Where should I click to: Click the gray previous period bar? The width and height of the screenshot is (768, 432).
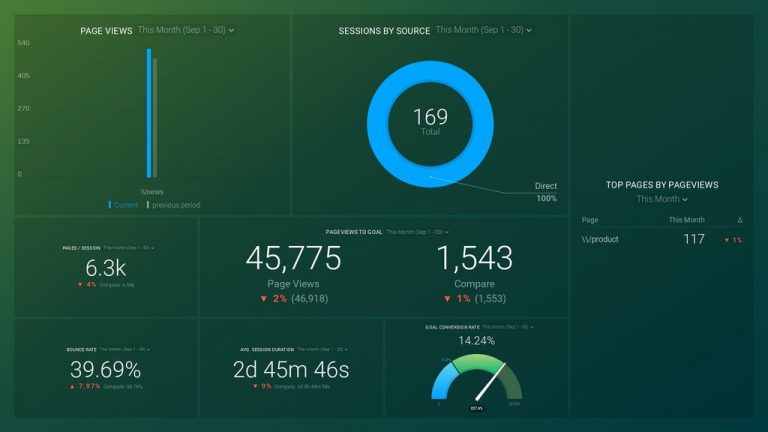pos(155,118)
